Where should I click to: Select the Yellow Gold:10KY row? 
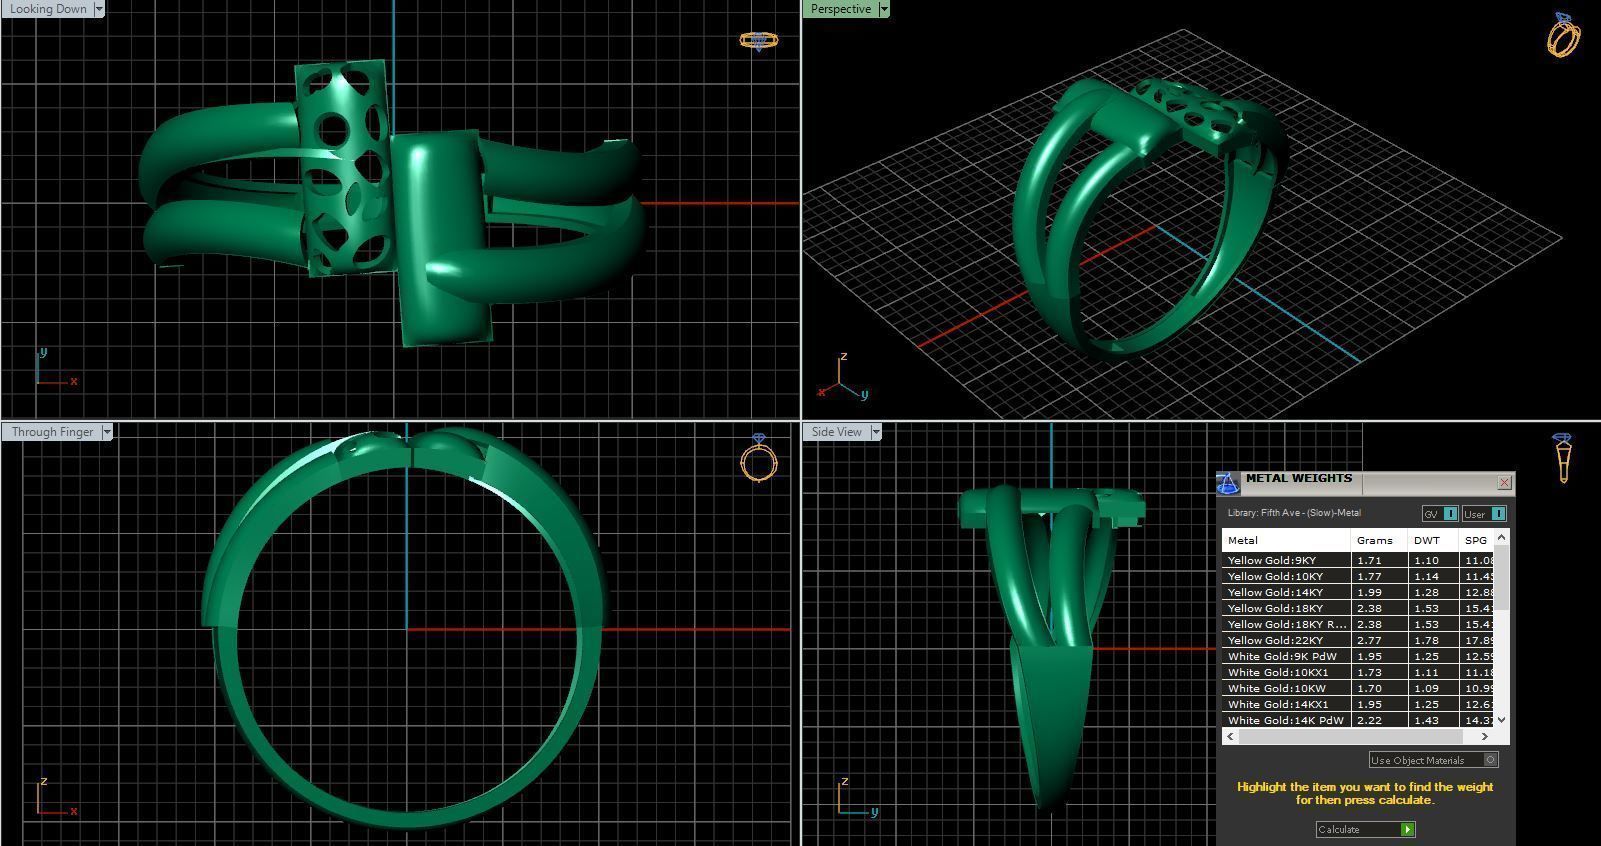[x=1358, y=576]
